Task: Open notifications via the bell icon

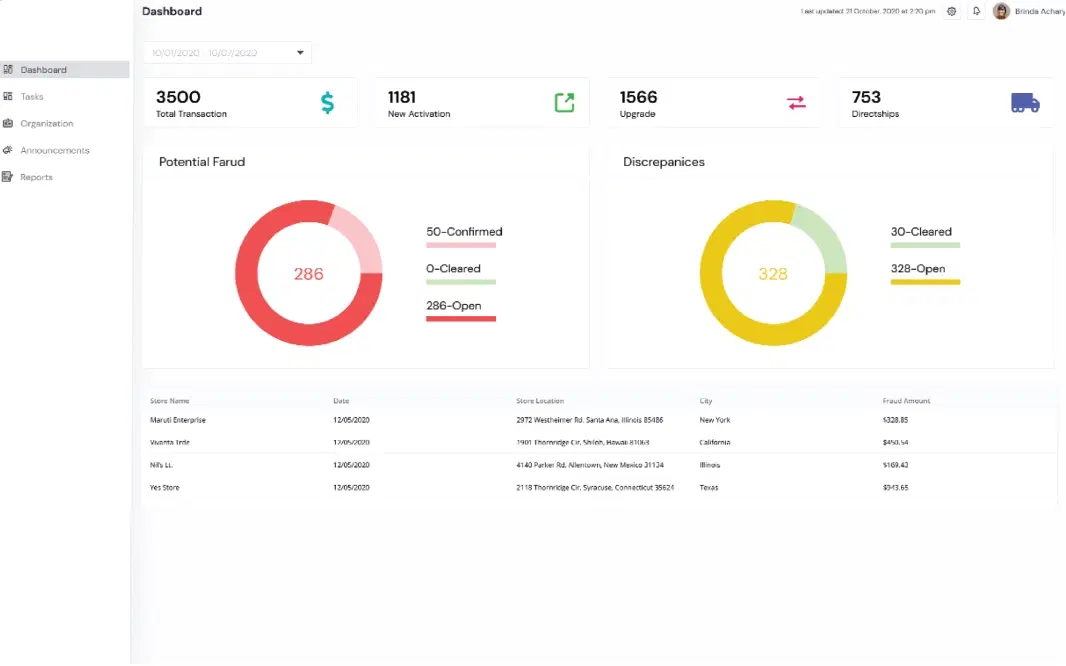Action: click(977, 12)
